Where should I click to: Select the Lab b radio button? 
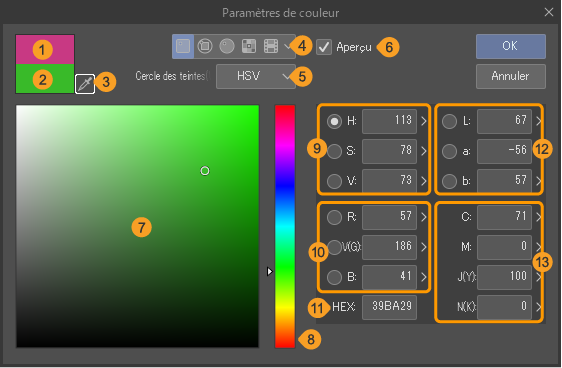[x=449, y=181]
